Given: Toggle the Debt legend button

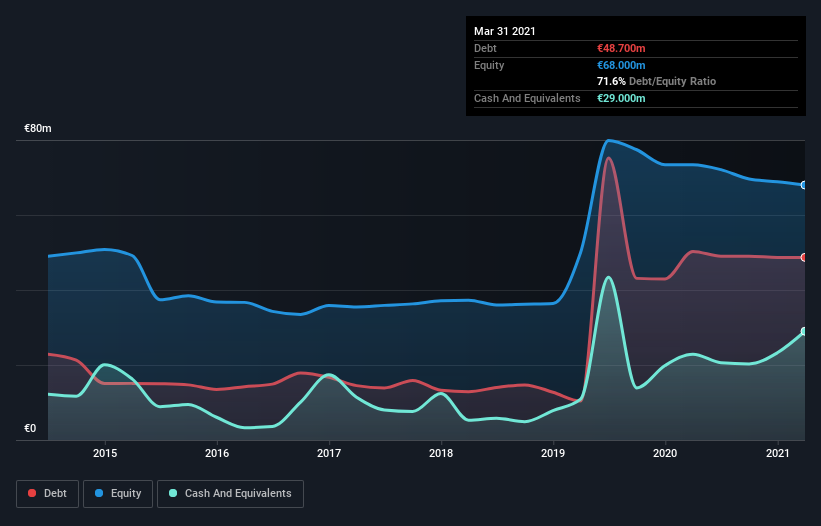Looking at the screenshot, I should tap(47, 494).
